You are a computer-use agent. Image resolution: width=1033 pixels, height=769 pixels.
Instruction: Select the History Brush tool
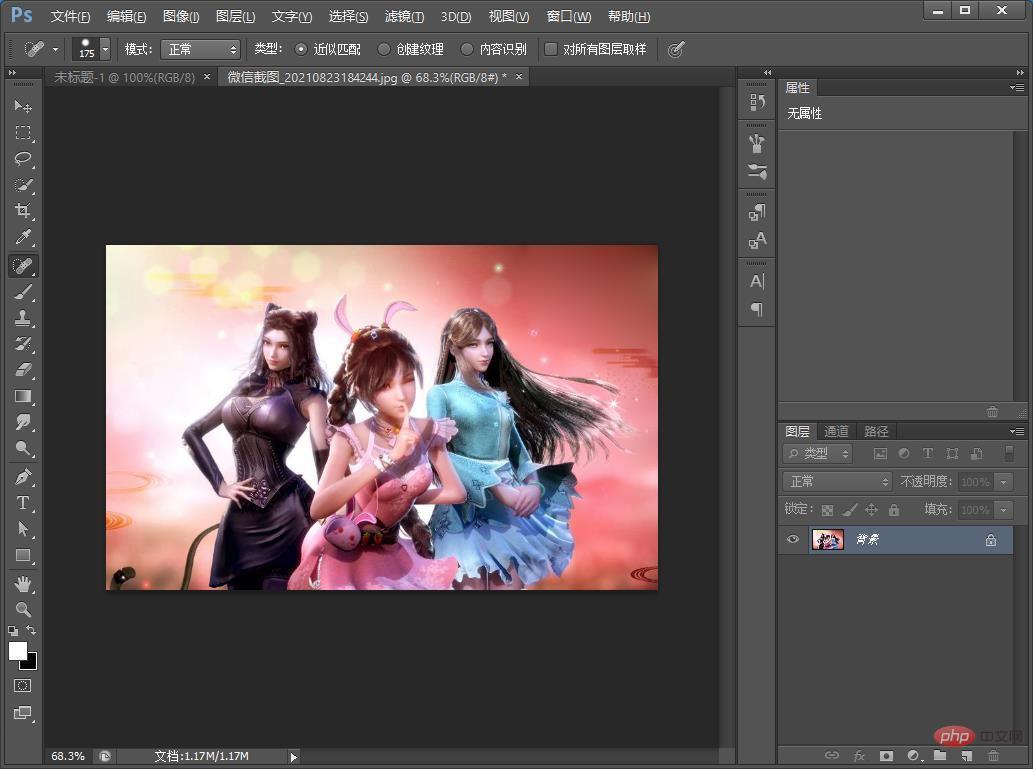pos(23,344)
